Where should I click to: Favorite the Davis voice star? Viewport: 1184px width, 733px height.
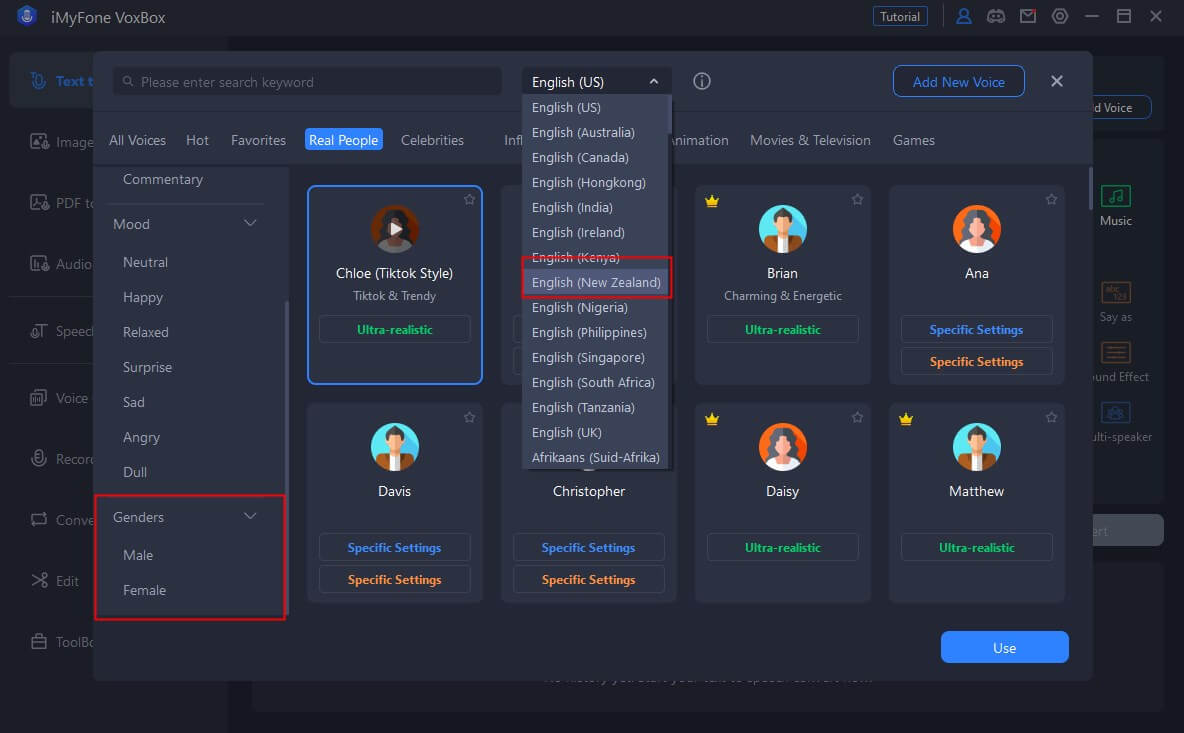point(469,417)
